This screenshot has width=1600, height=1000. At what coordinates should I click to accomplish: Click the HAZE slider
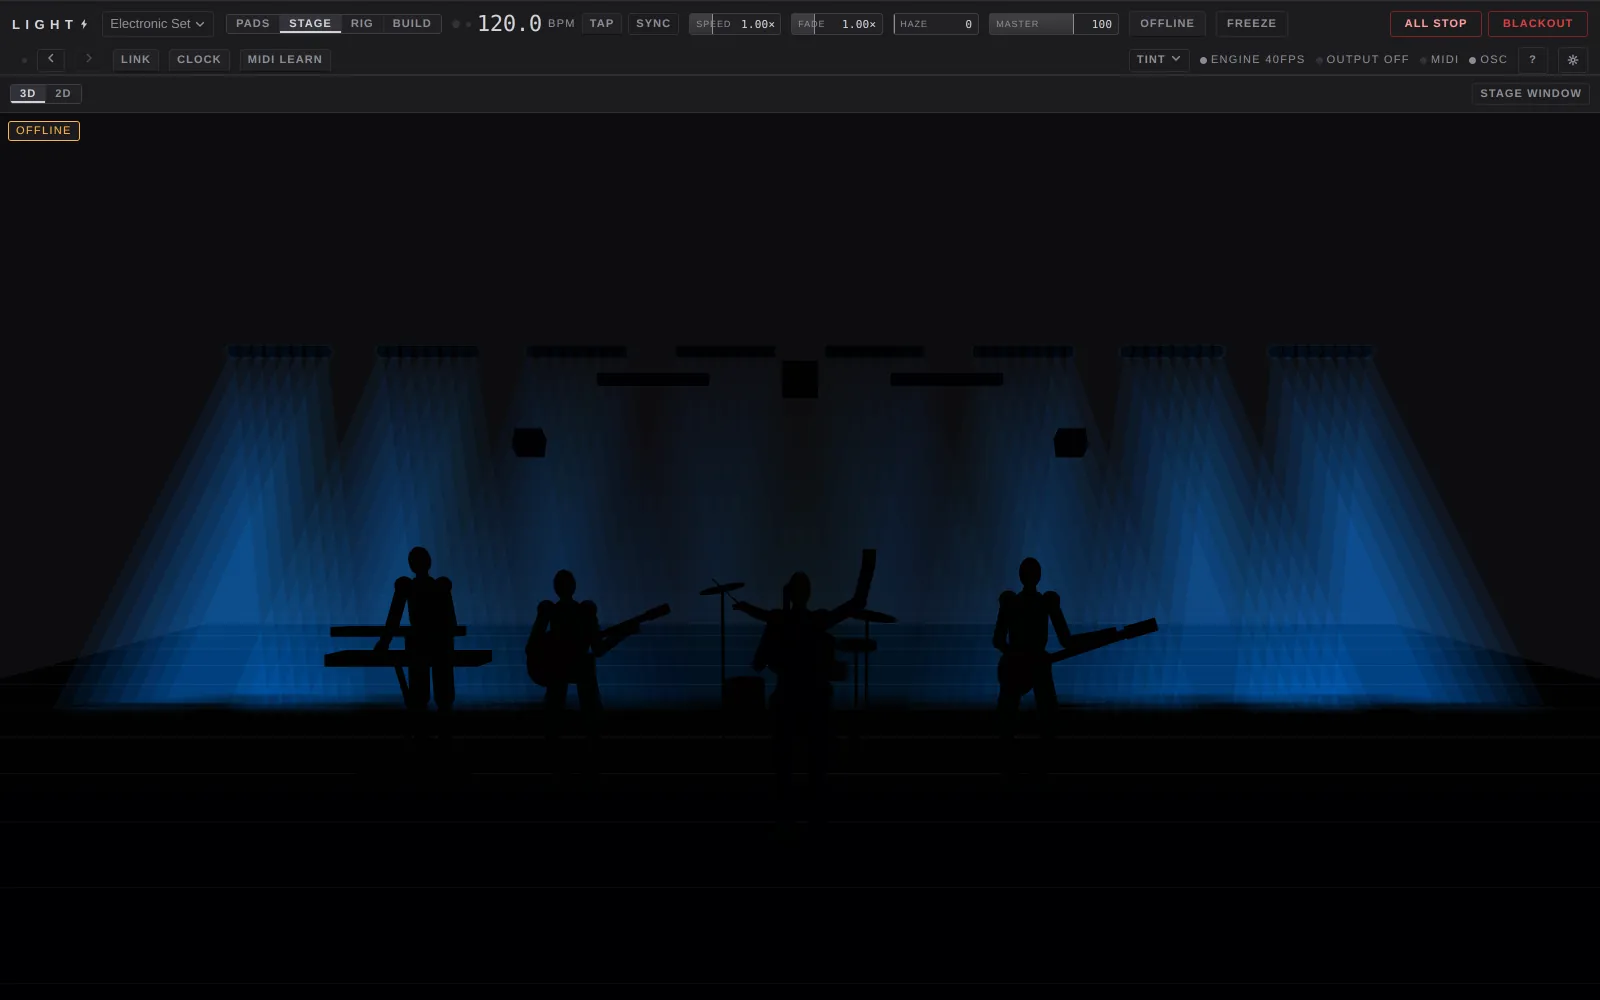pyautogui.click(x=936, y=24)
